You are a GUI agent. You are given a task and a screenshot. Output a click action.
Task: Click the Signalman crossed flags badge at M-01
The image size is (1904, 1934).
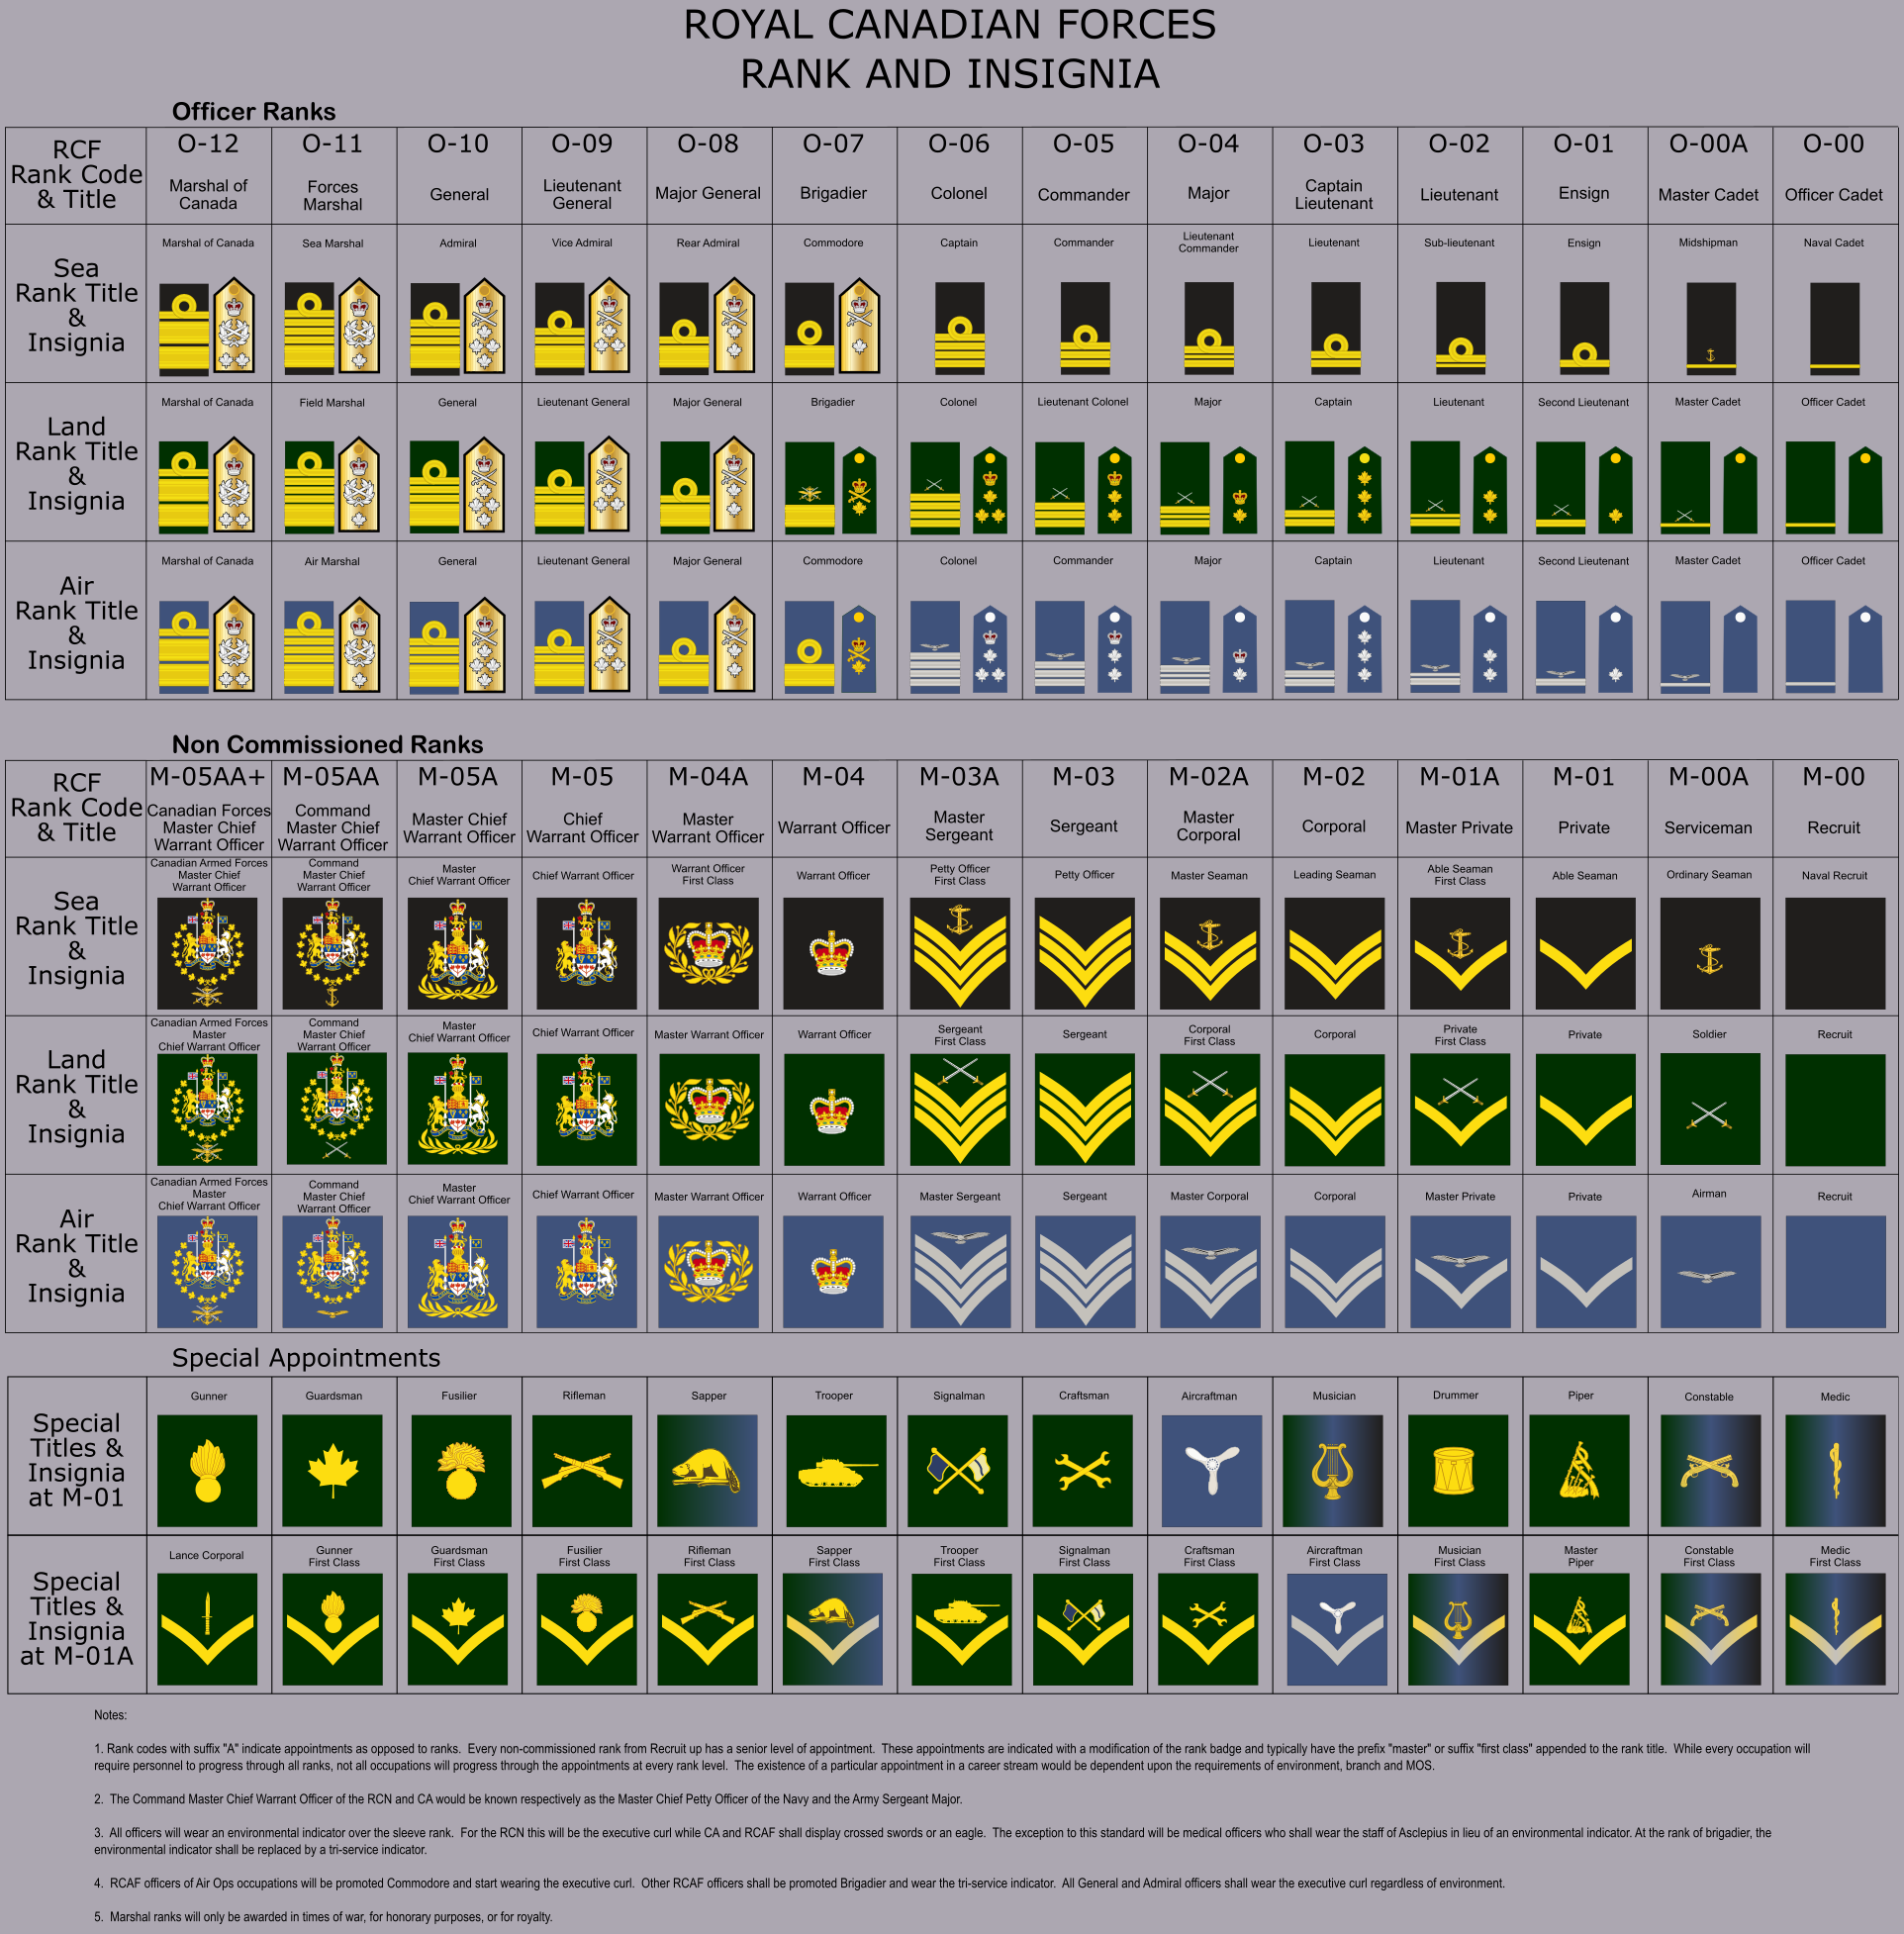(x=959, y=1470)
